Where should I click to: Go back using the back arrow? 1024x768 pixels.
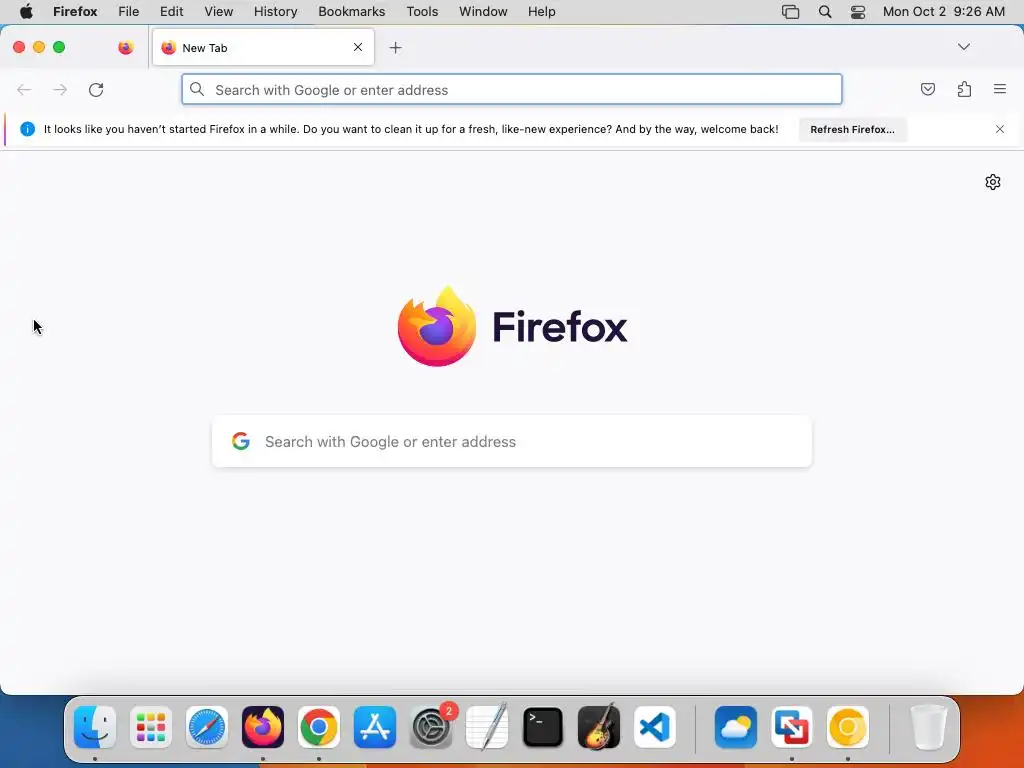coord(24,89)
